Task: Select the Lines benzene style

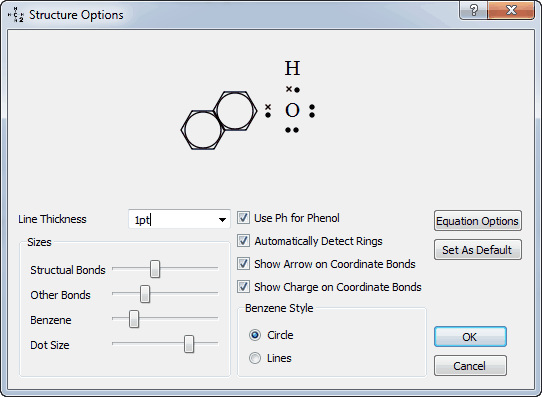Action: point(255,358)
